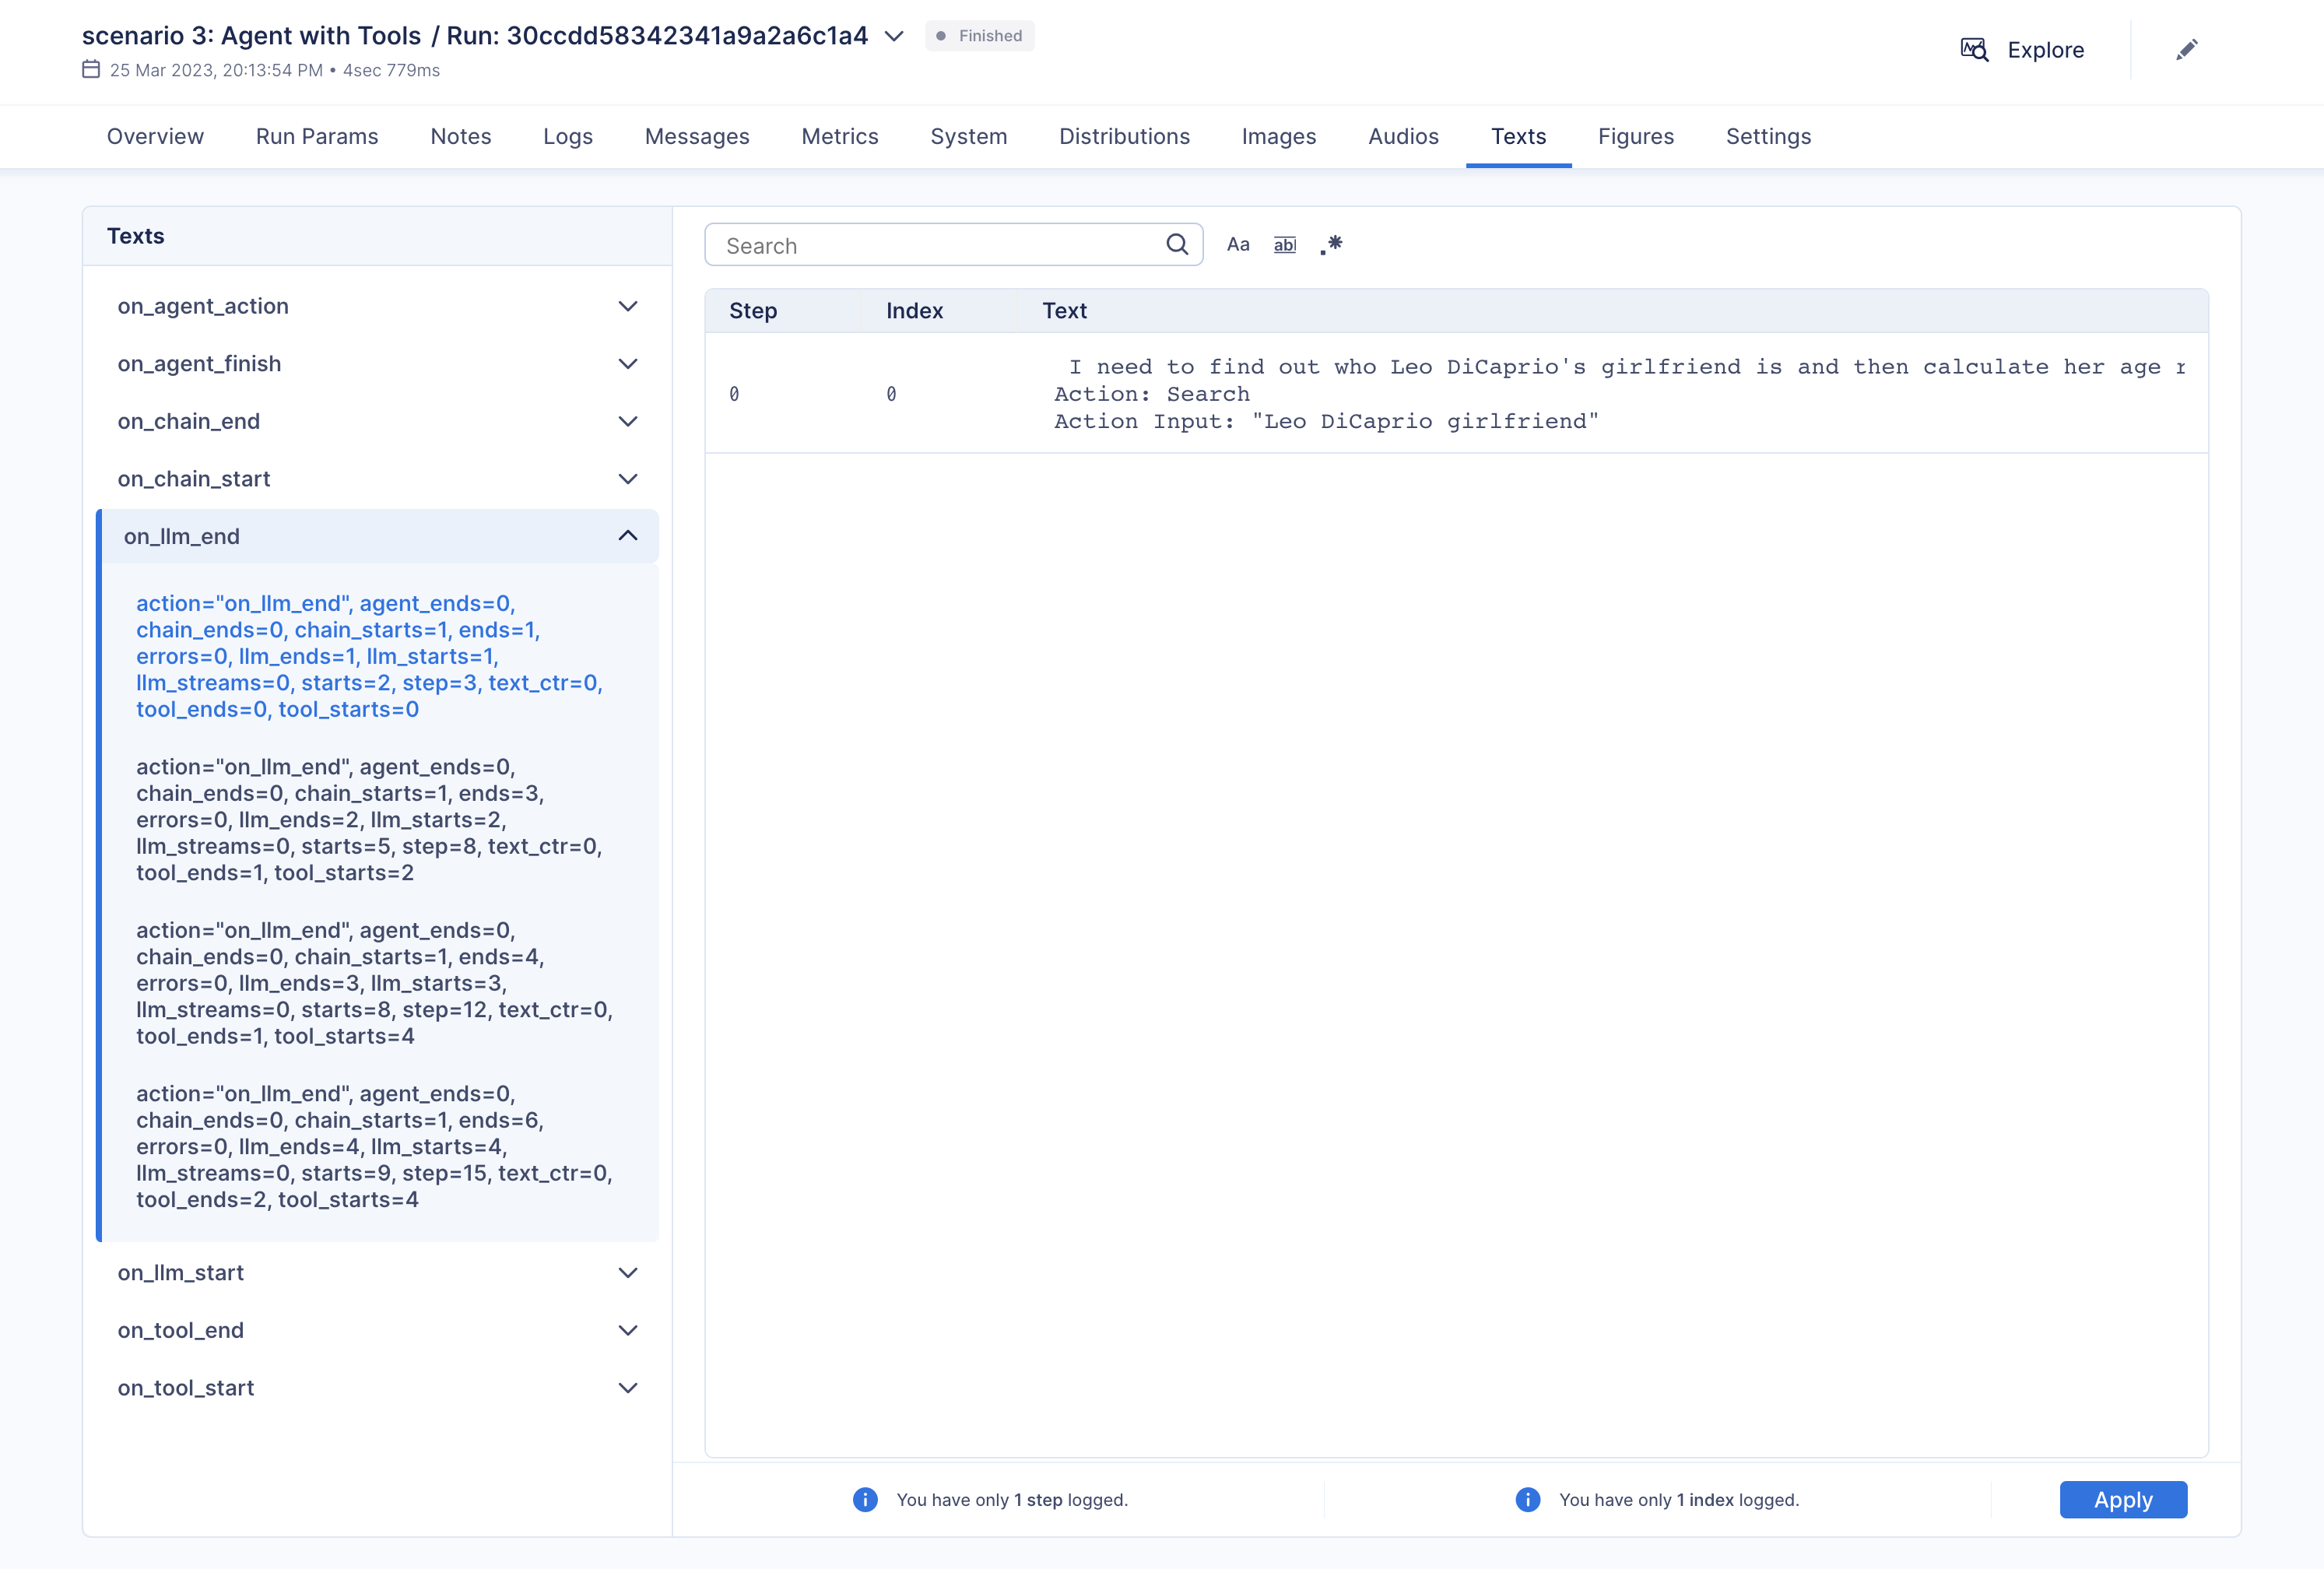Click the Index column header
The width and height of the screenshot is (2324, 1569).
coord(914,311)
